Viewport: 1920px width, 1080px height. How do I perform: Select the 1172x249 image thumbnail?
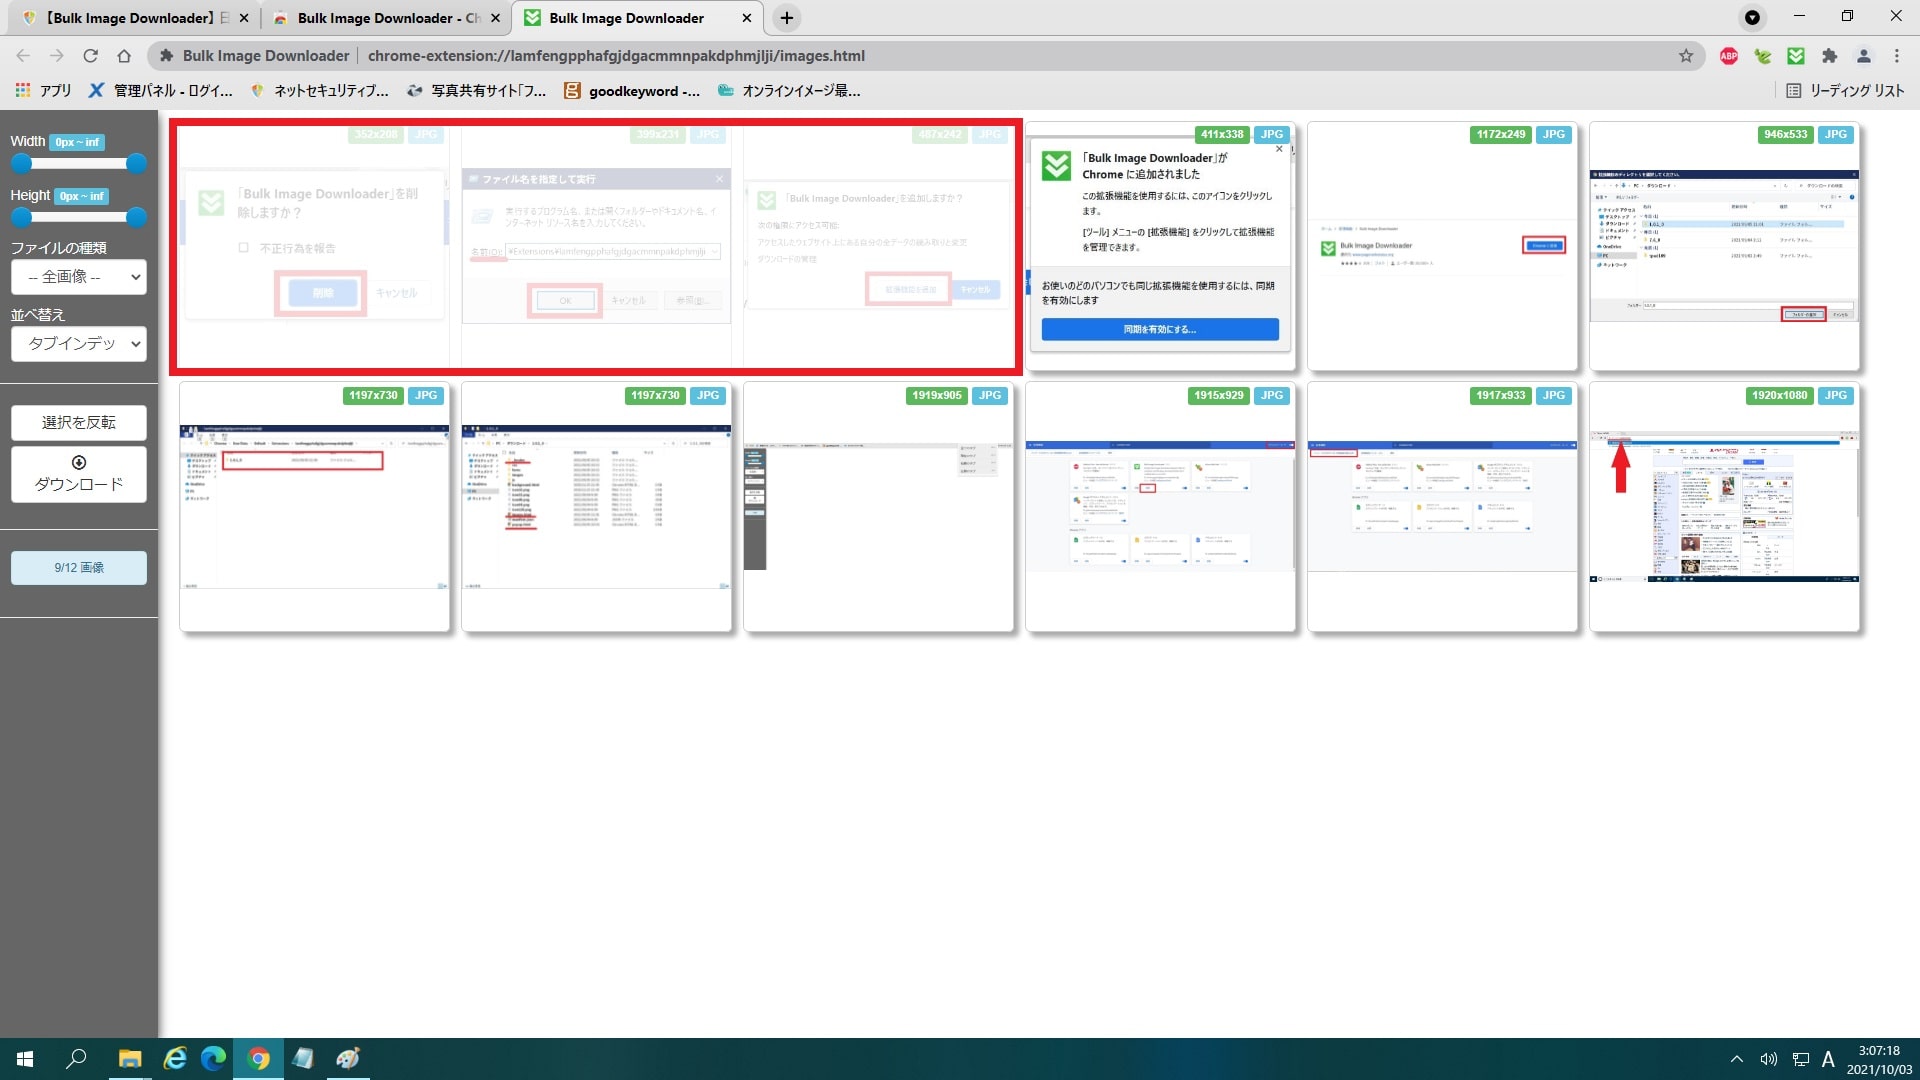click(x=1443, y=247)
